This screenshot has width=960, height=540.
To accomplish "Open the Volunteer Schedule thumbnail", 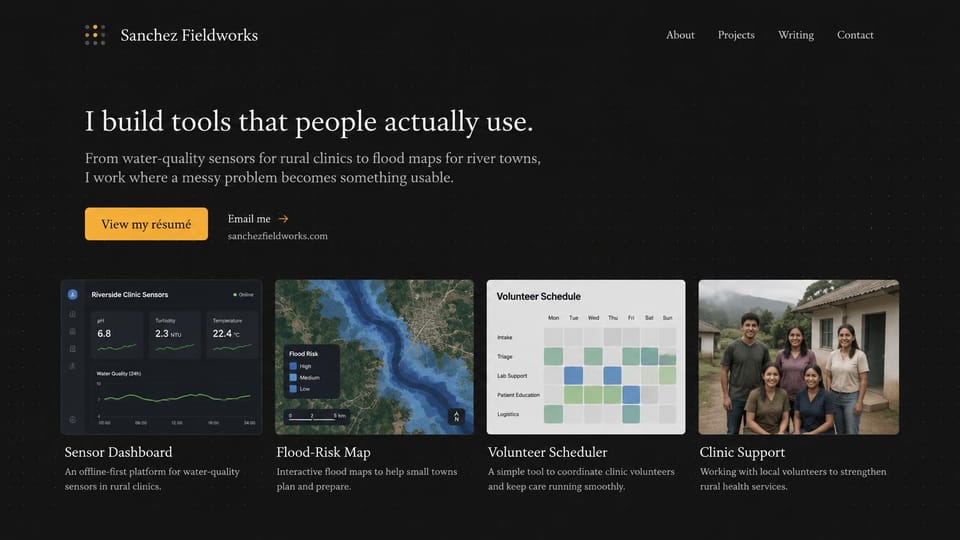I will (586, 357).
